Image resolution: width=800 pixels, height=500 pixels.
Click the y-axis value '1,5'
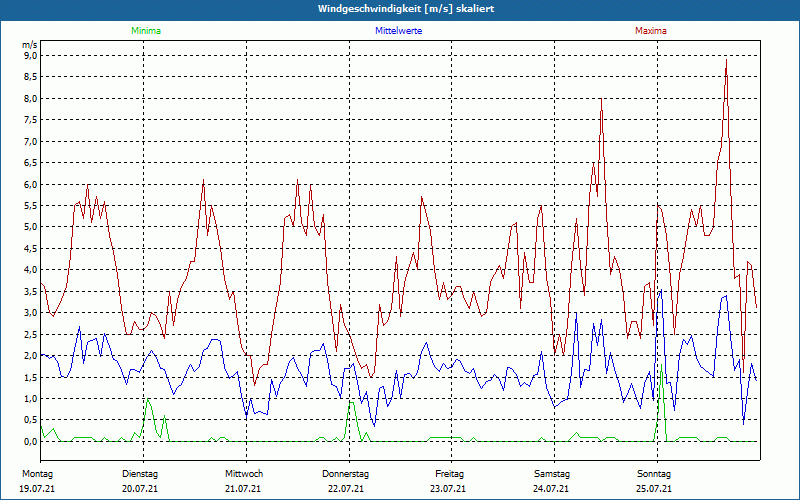[31, 377]
